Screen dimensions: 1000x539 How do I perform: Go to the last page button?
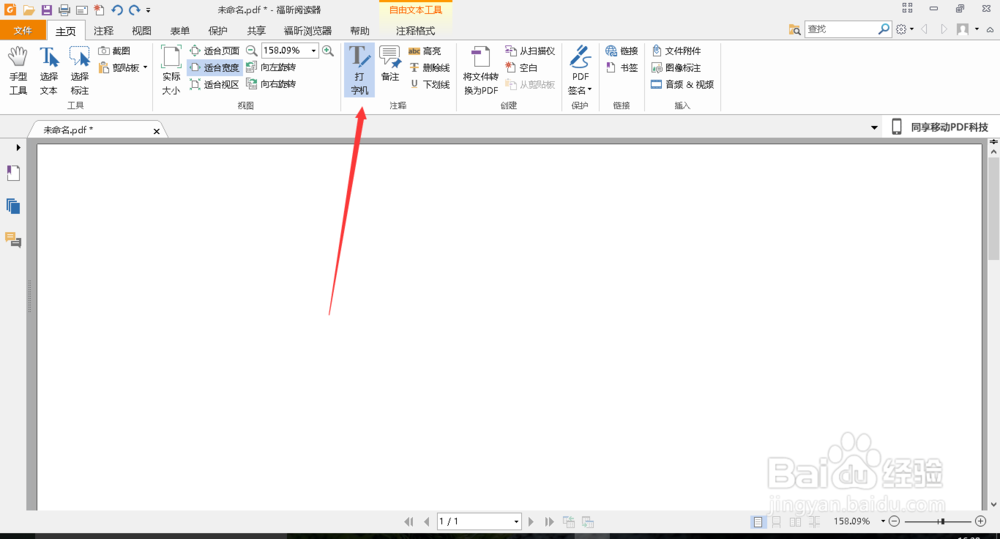click(x=549, y=522)
